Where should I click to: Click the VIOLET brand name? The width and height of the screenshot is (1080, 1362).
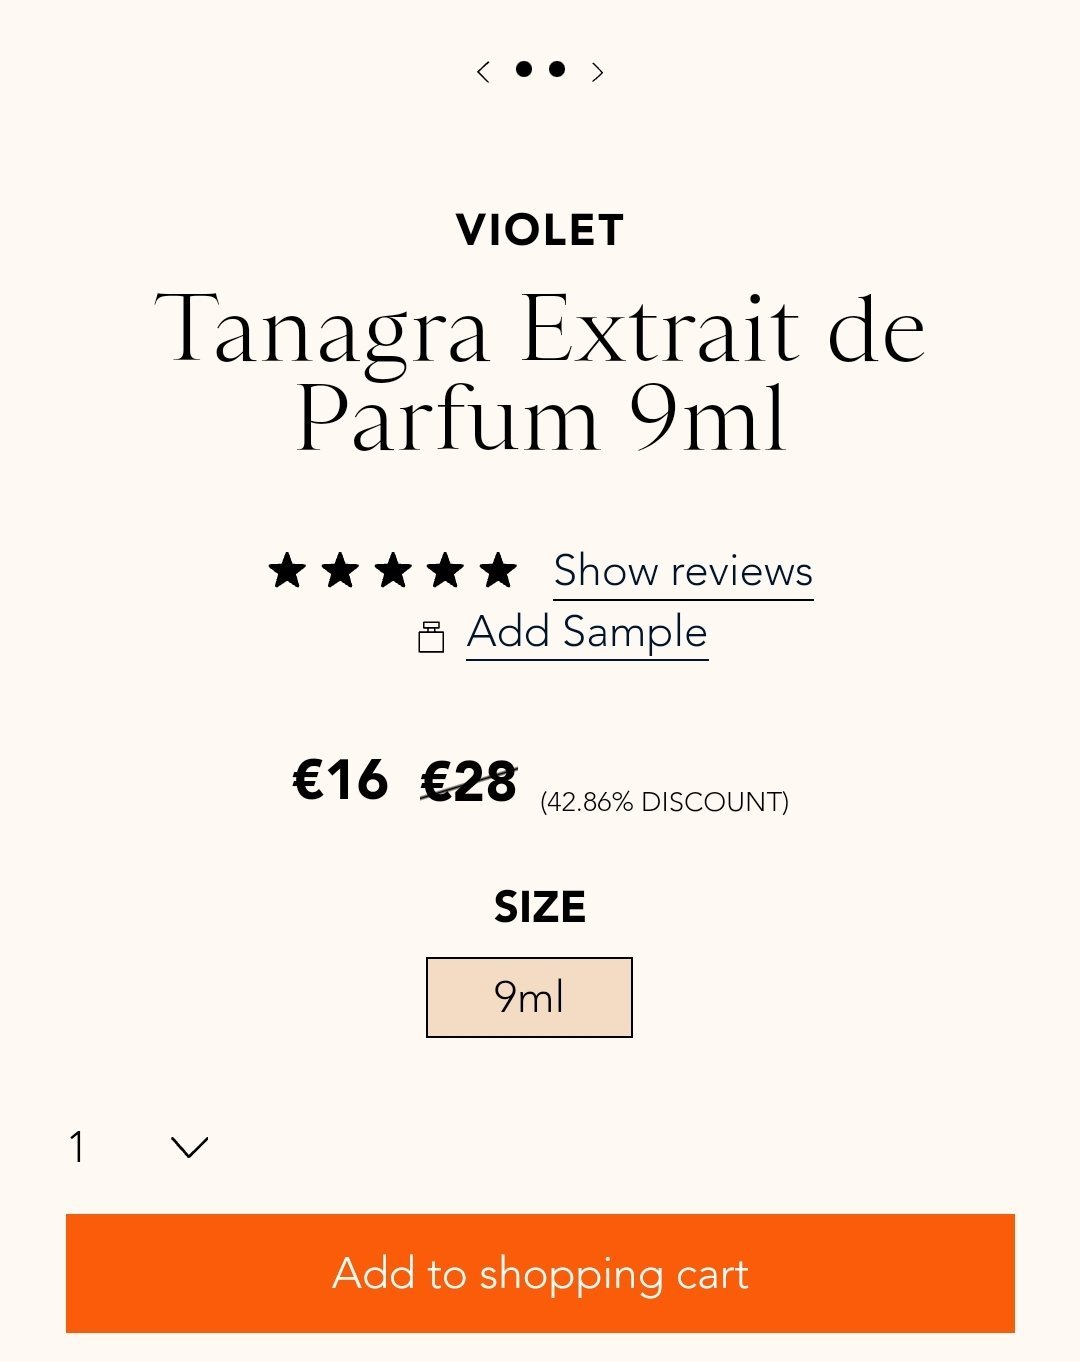point(540,231)
